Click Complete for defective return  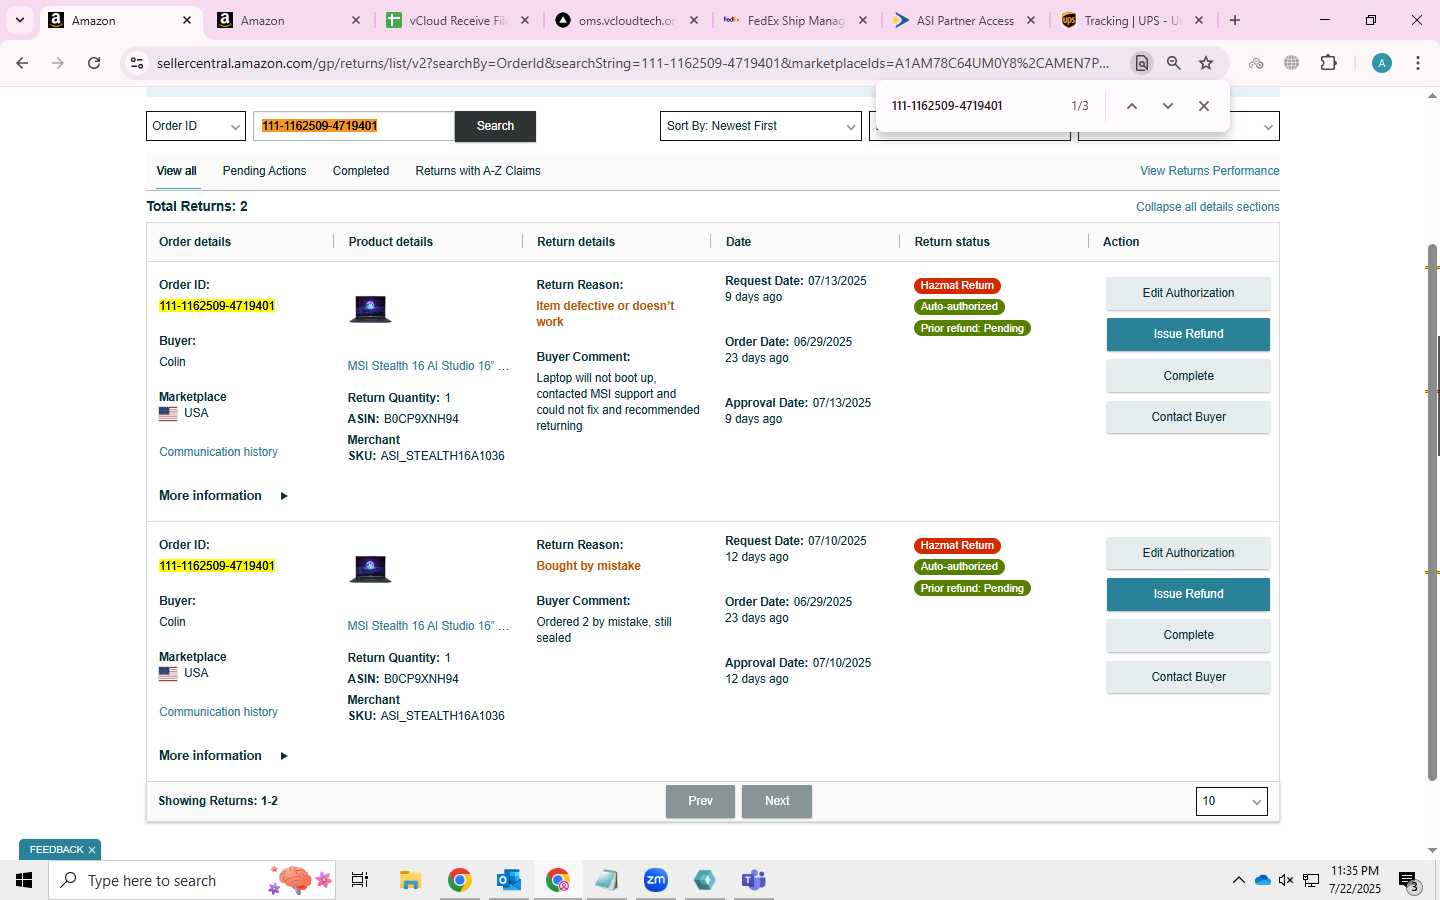click(x=1188, y=376)
